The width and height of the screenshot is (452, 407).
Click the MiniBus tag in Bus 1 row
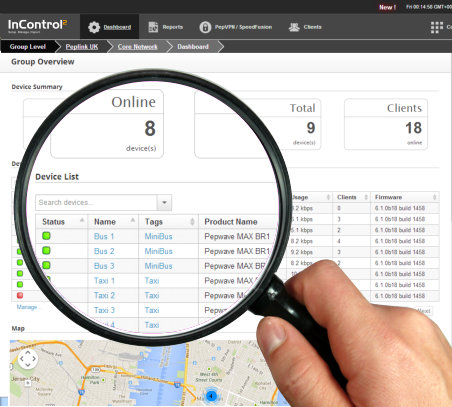158,236
